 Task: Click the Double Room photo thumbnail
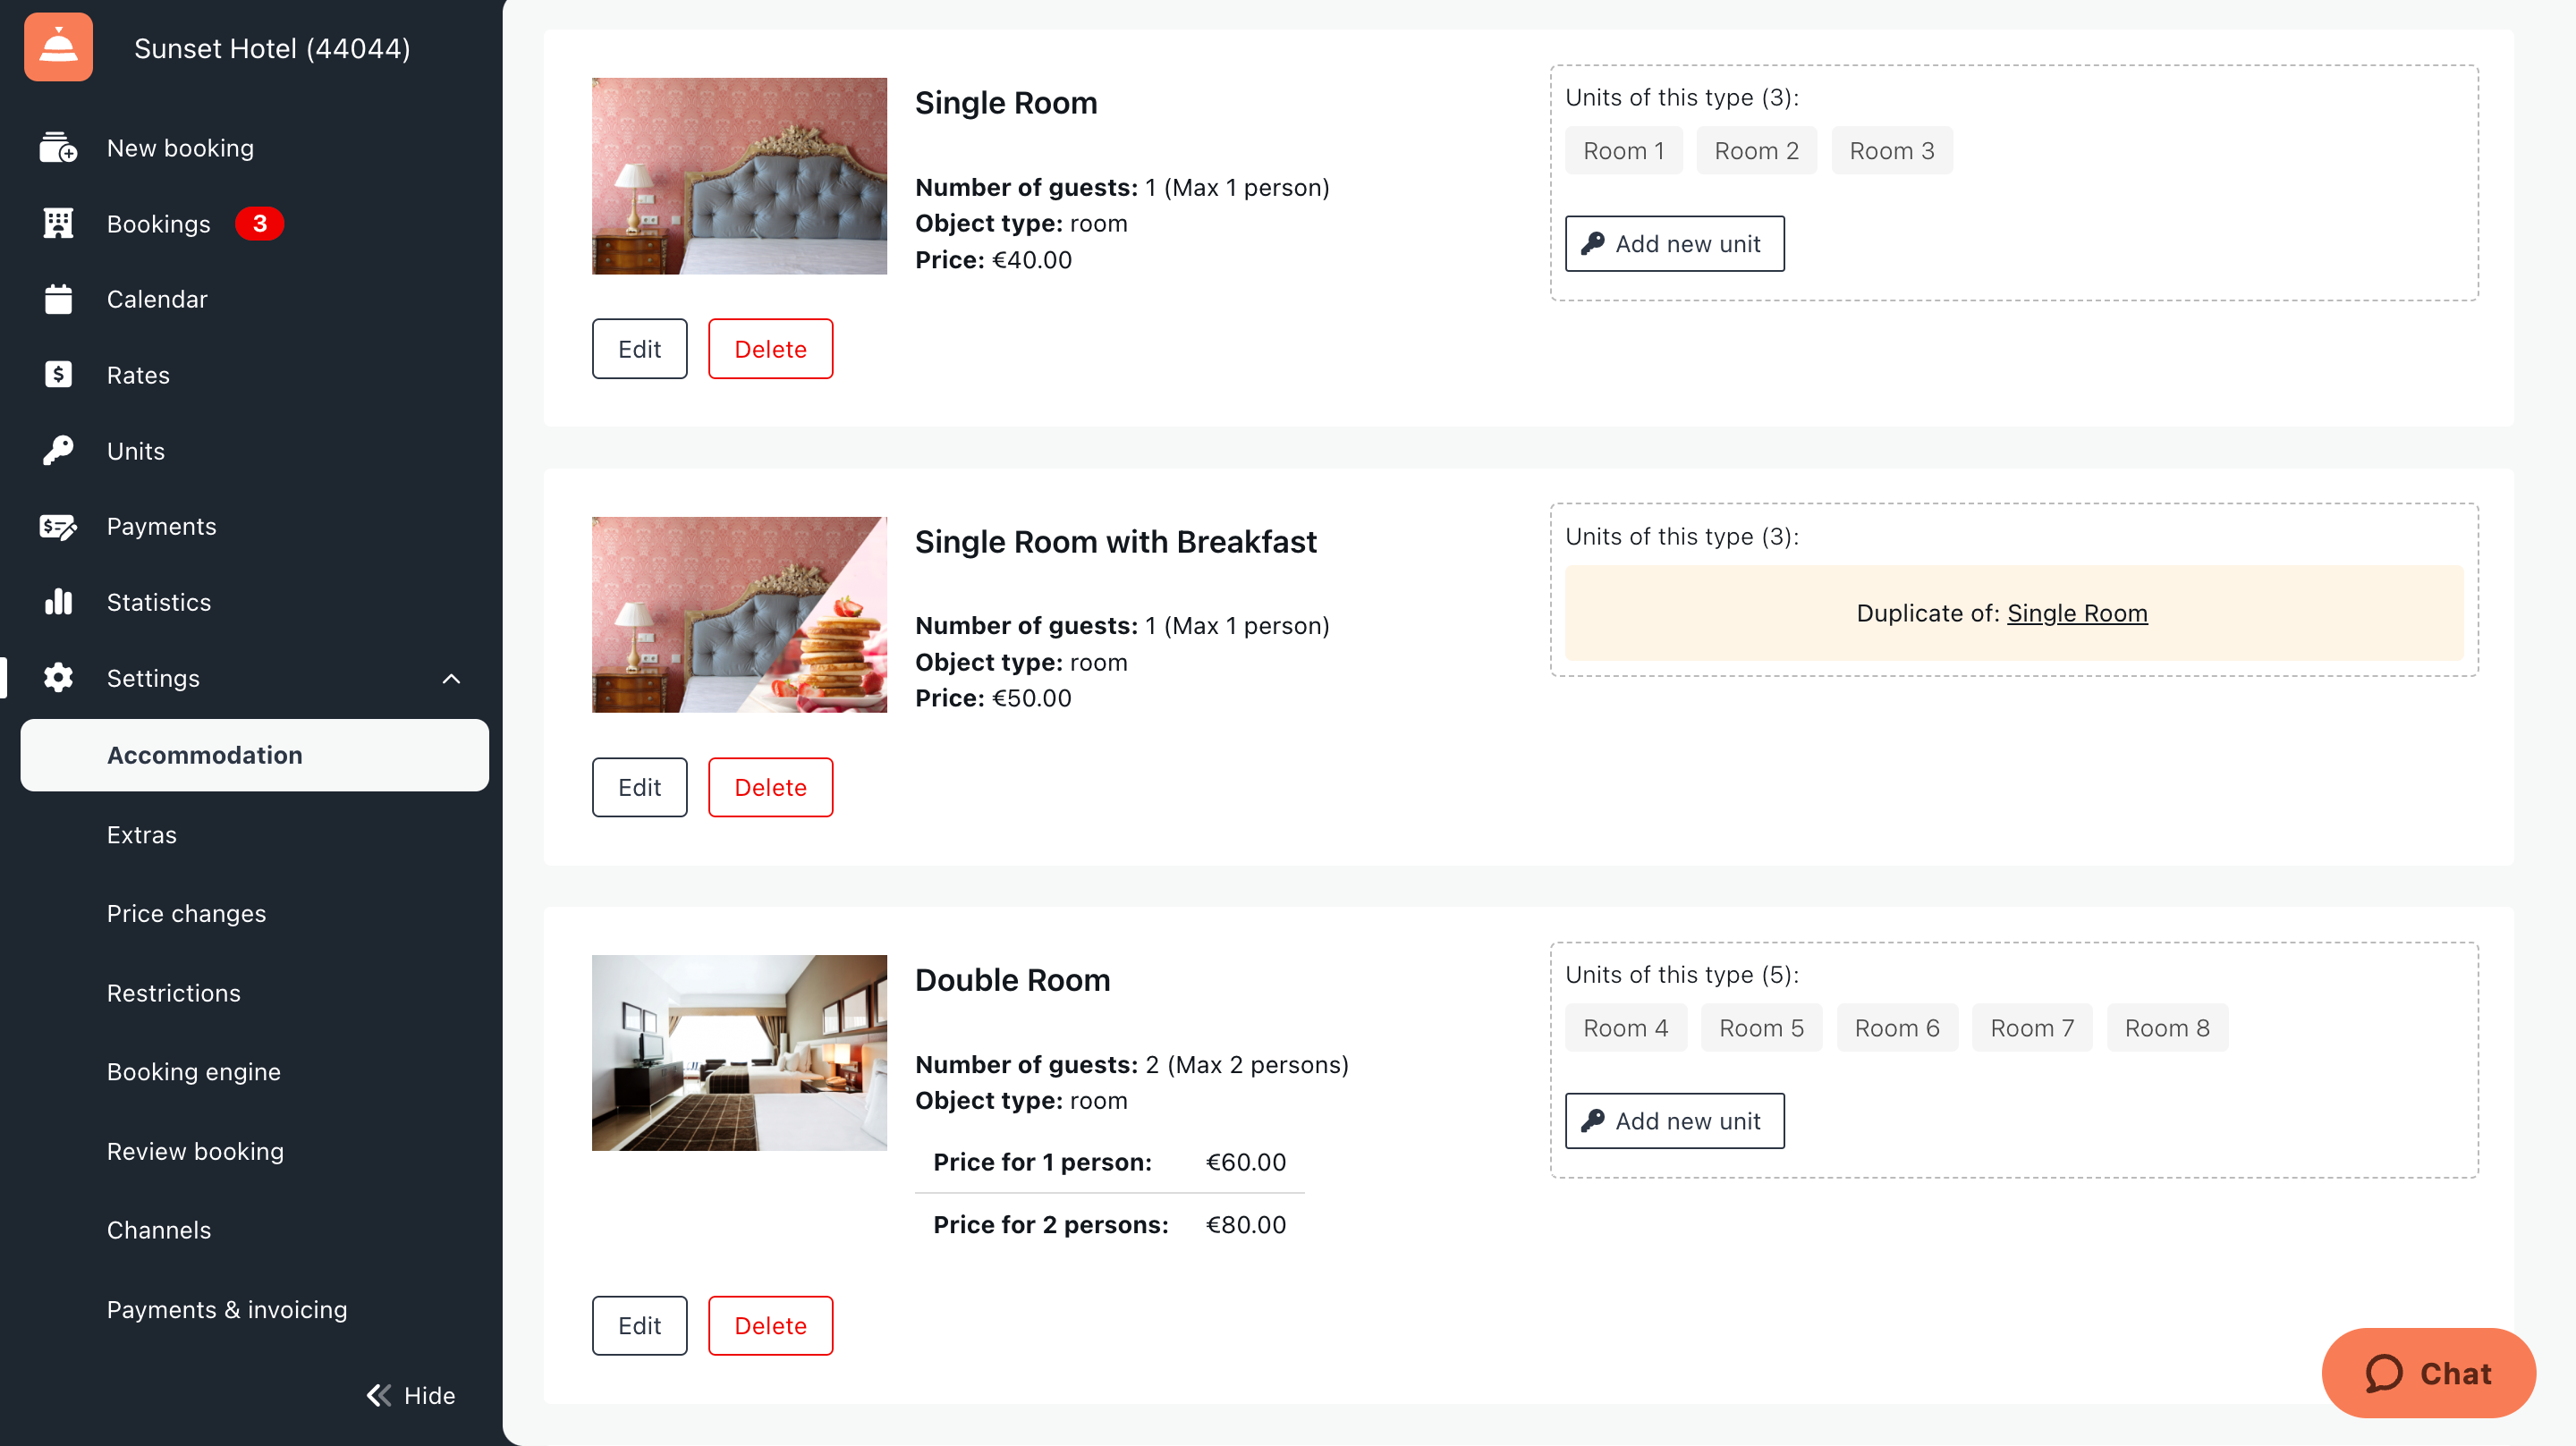(x=739, y=1052)
